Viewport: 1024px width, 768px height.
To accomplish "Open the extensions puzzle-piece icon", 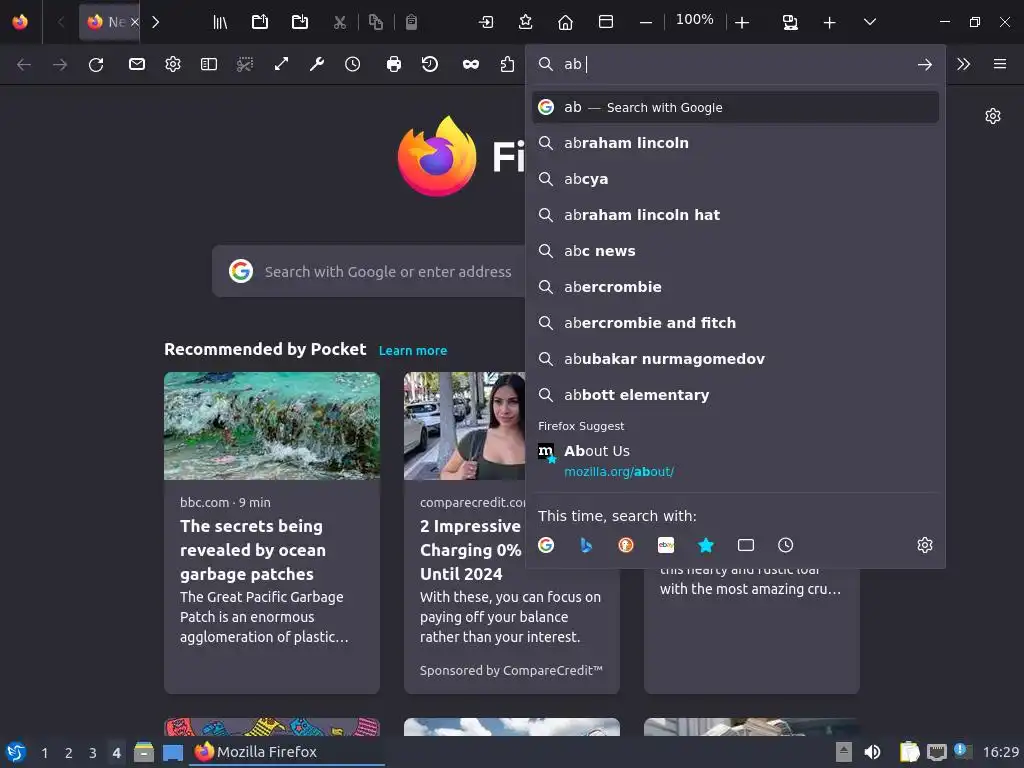I will pyautogui.click(x=507, y=64).
